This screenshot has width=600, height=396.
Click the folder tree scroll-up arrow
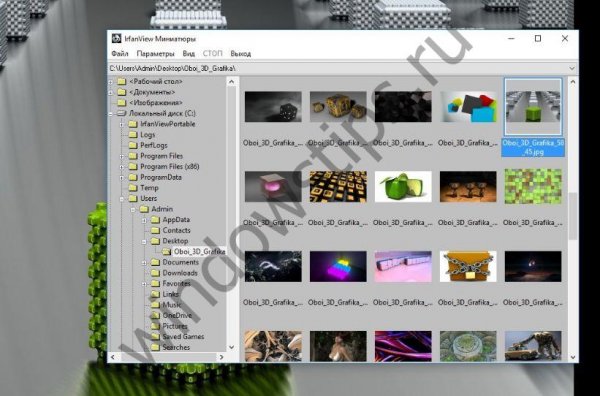click(232, 82)
